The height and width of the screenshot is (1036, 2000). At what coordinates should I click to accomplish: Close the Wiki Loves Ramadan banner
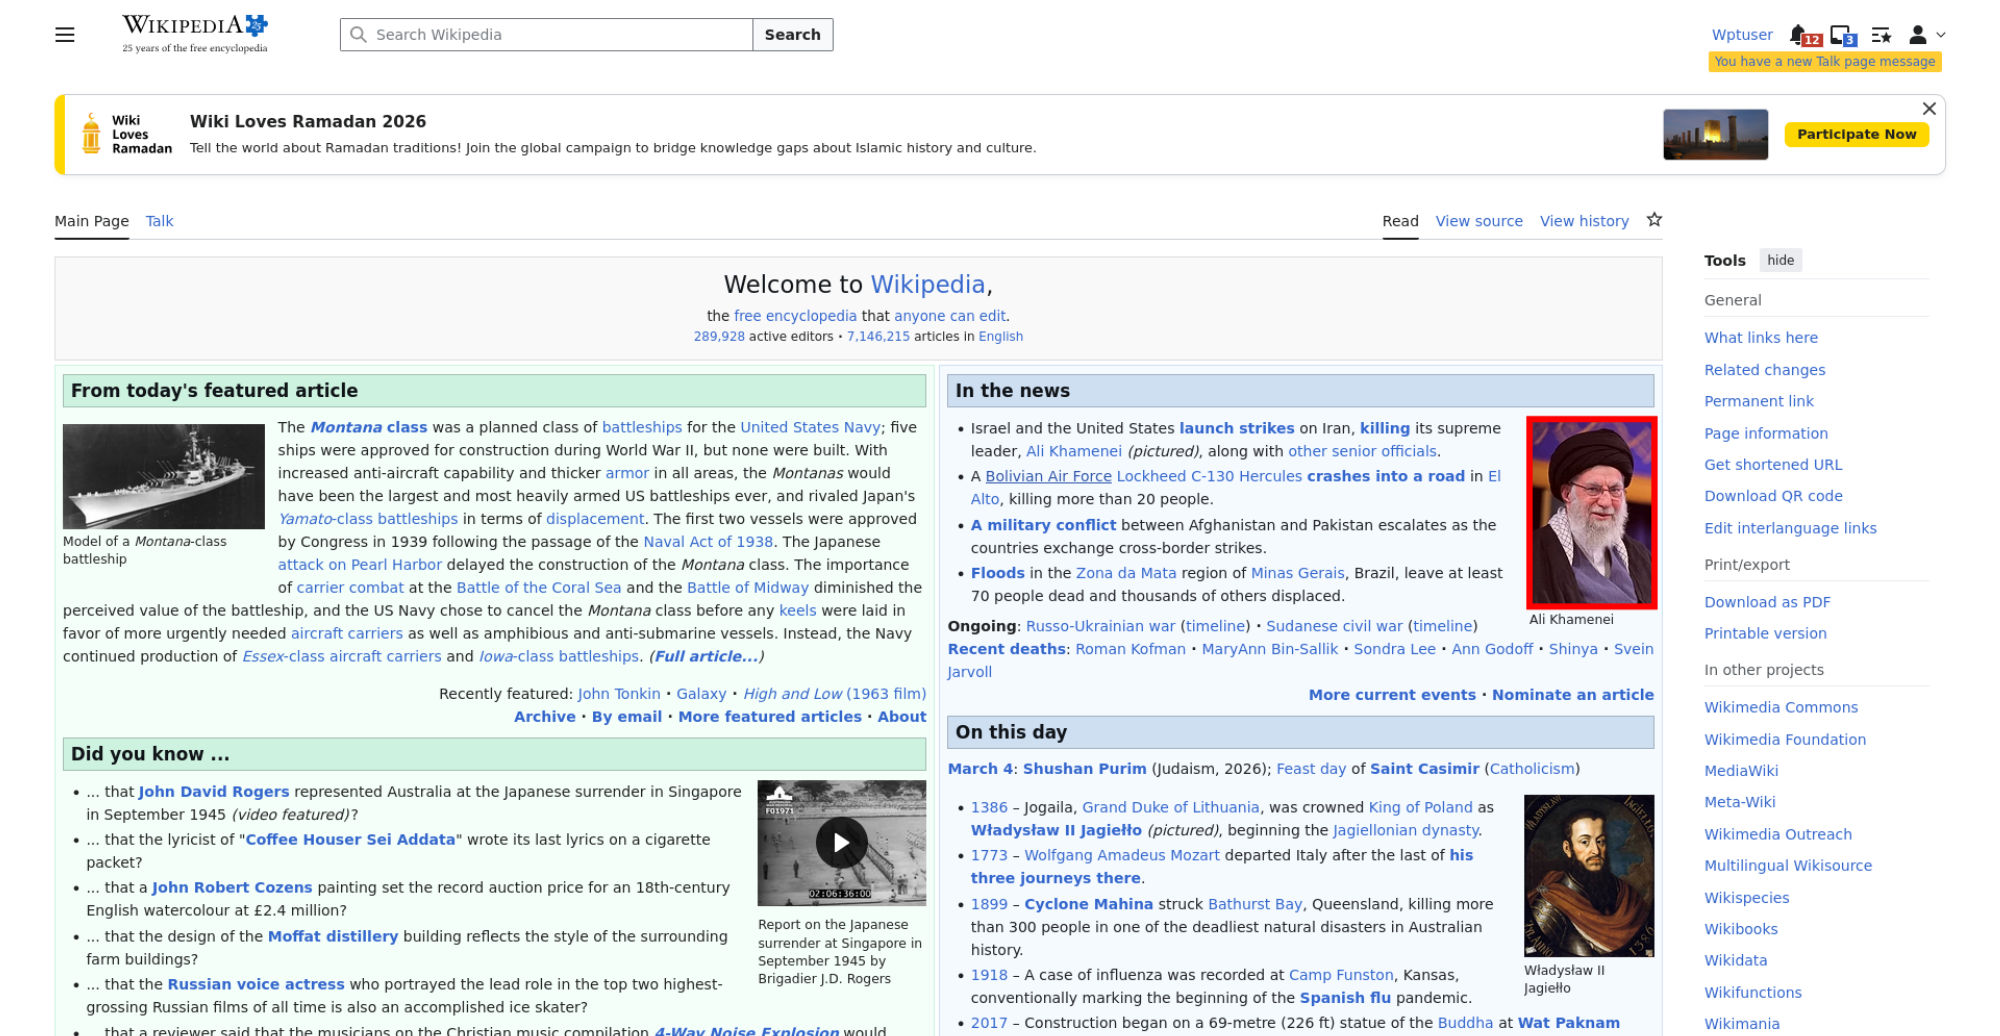(x=1929, y=109)
